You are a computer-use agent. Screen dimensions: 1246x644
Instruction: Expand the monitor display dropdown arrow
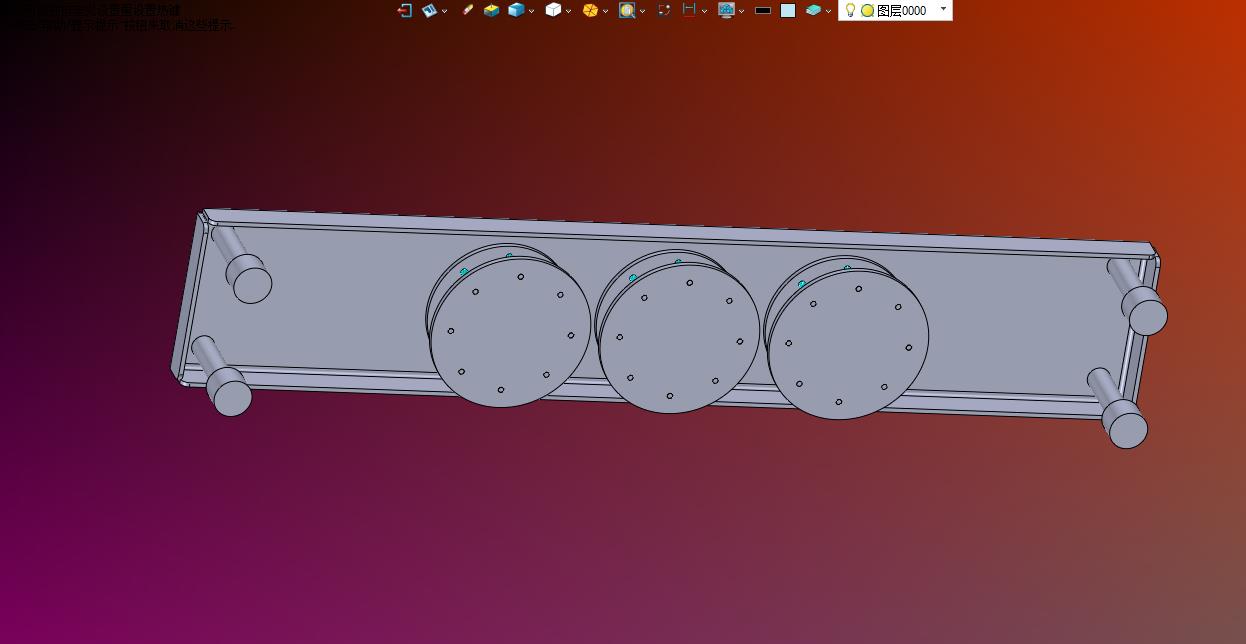coord(741,11)
